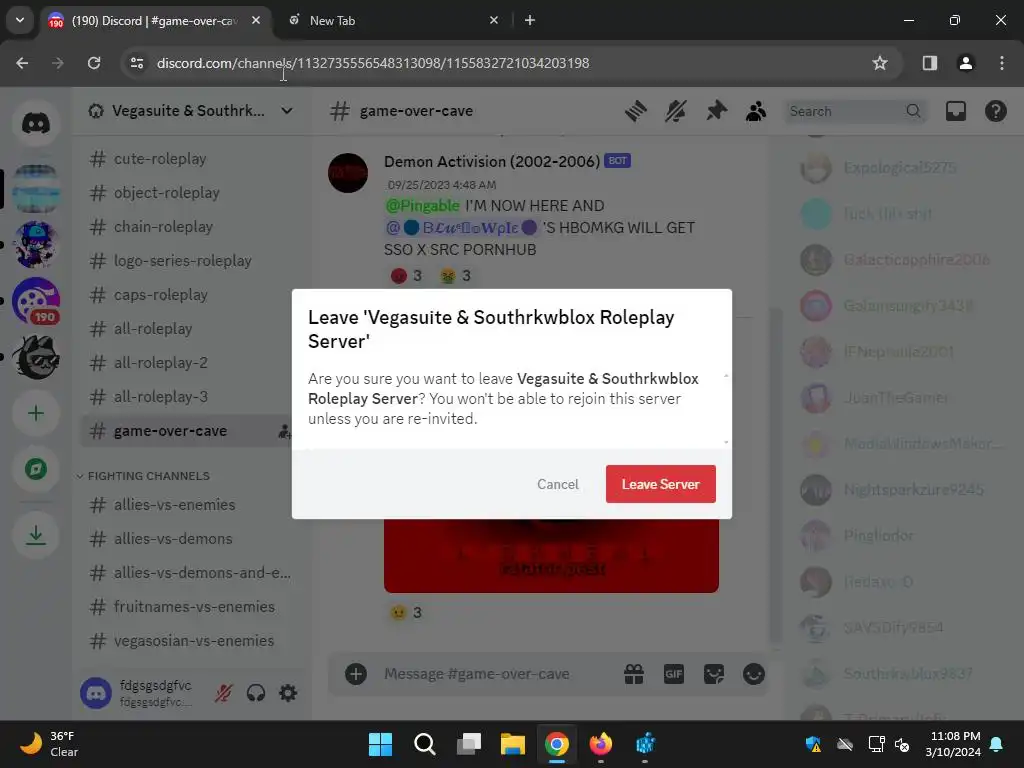Screen dimensions: 1024x768
Task: Click the Search field in Discord header
Action: tap(855, 111)
